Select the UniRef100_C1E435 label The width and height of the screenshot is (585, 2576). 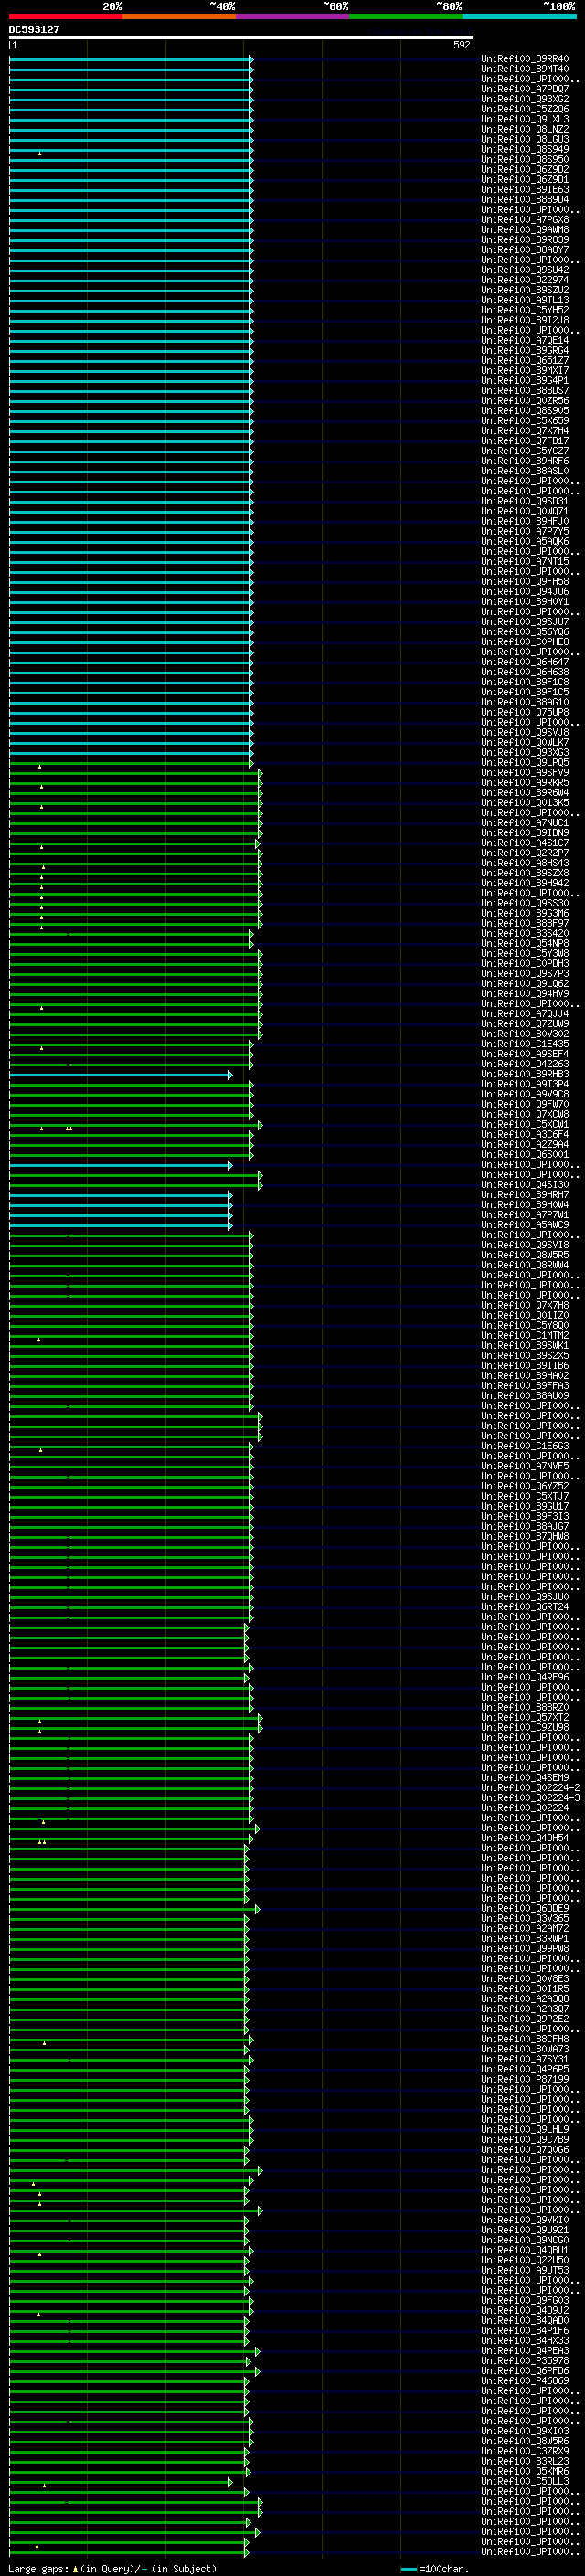pos(525,1044)
